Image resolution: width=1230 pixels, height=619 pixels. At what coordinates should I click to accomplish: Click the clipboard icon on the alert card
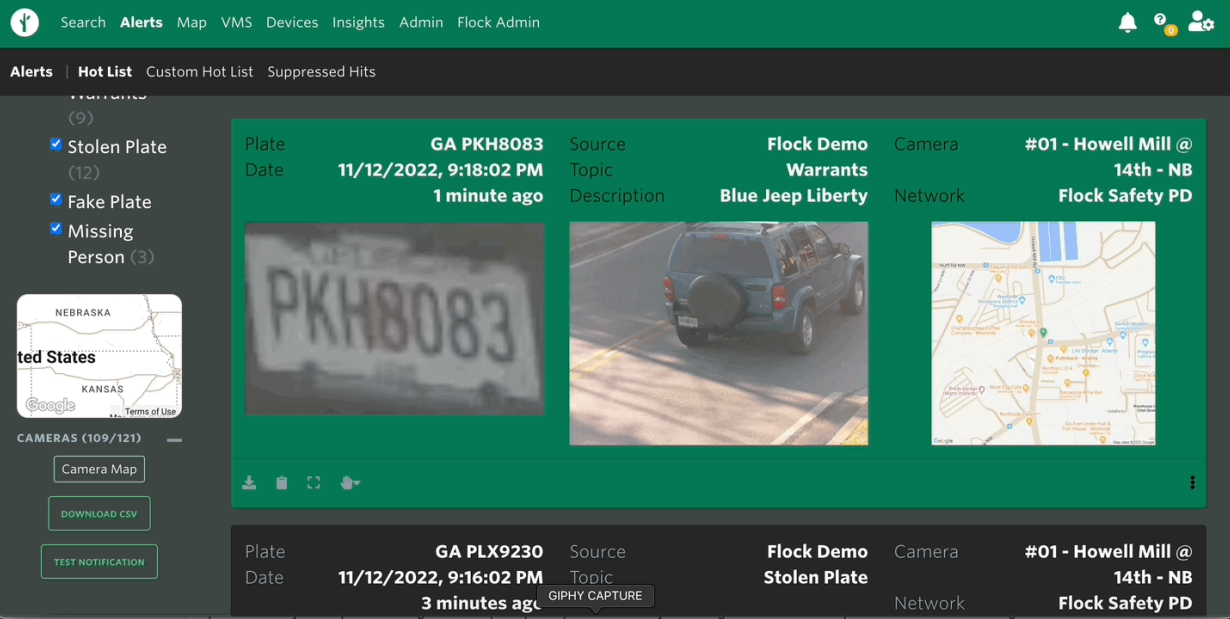click(x=282, y=483)
